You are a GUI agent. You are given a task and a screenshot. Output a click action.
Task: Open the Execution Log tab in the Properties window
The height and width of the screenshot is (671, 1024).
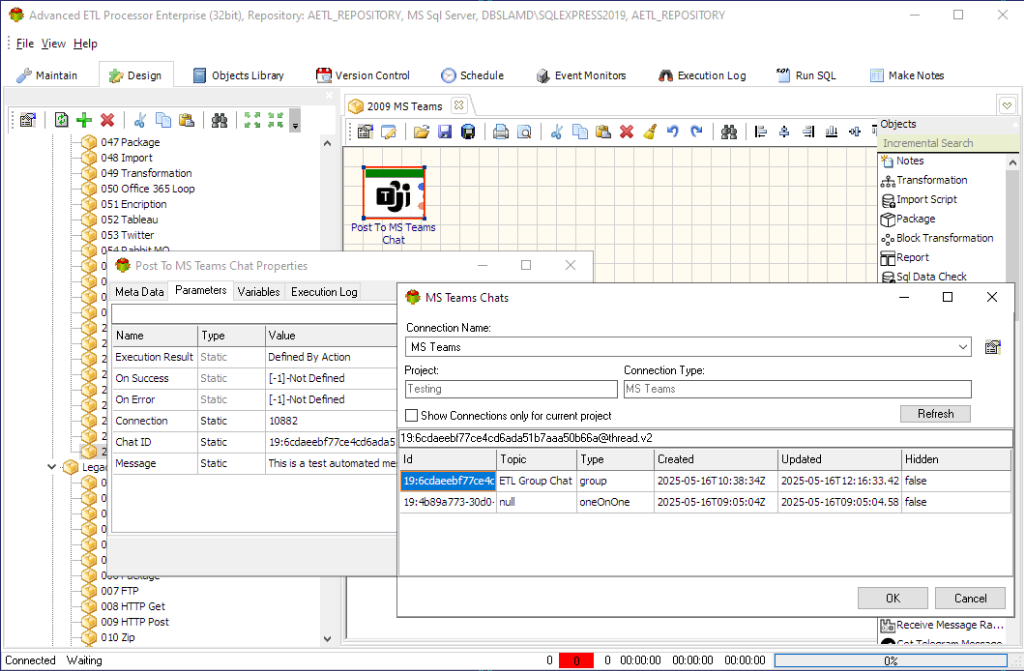point(324,292)
